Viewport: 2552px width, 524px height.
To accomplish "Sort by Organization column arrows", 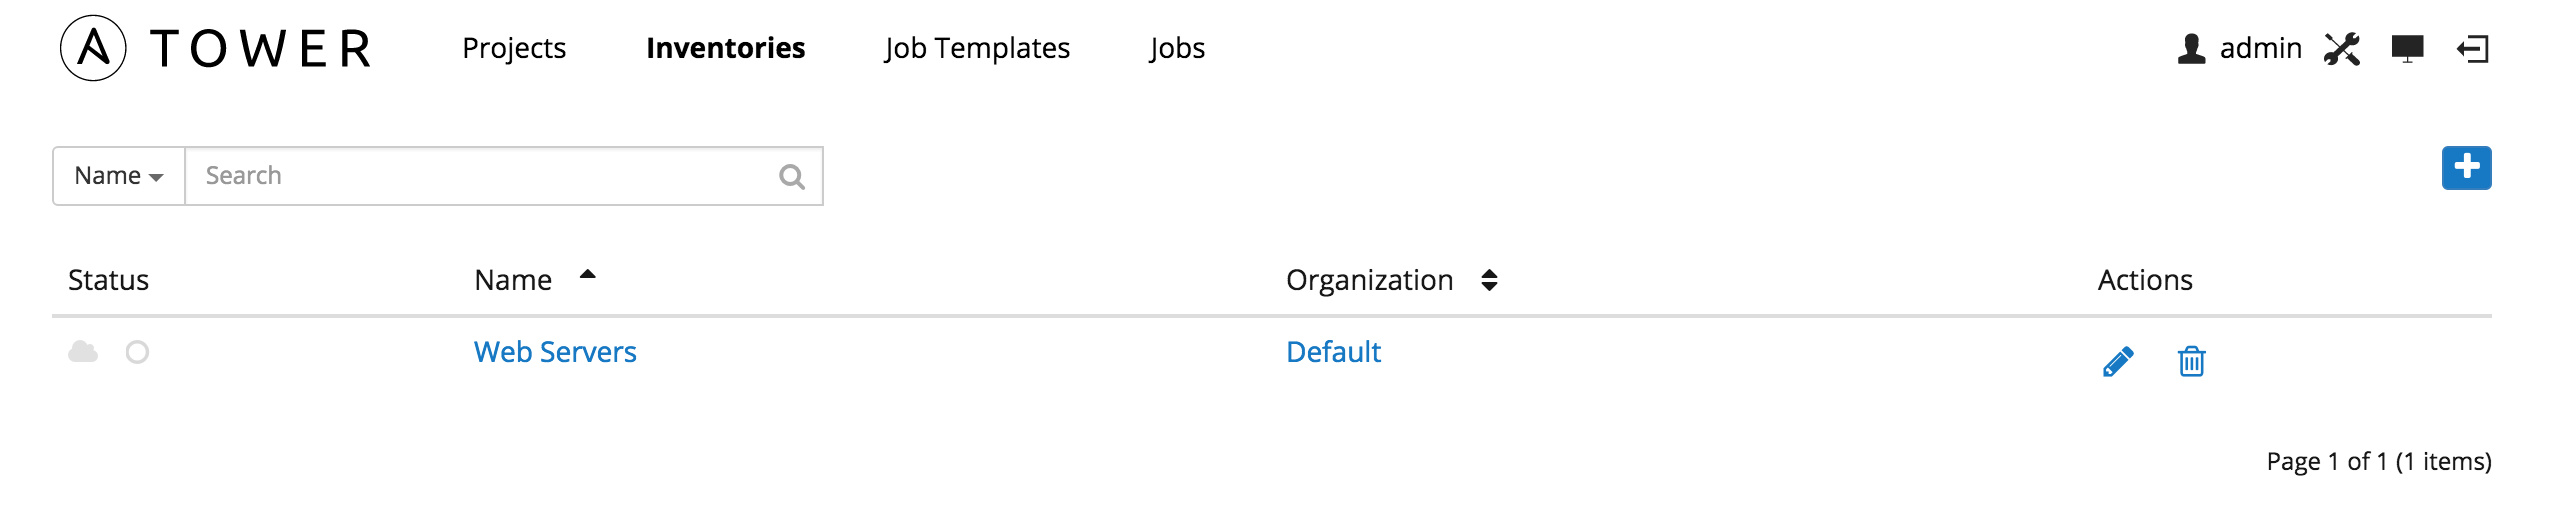I will tap(1489, 280).
